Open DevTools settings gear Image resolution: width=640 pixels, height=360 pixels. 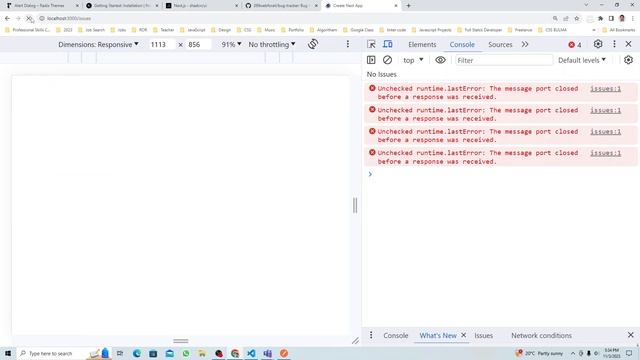point(598,44)
